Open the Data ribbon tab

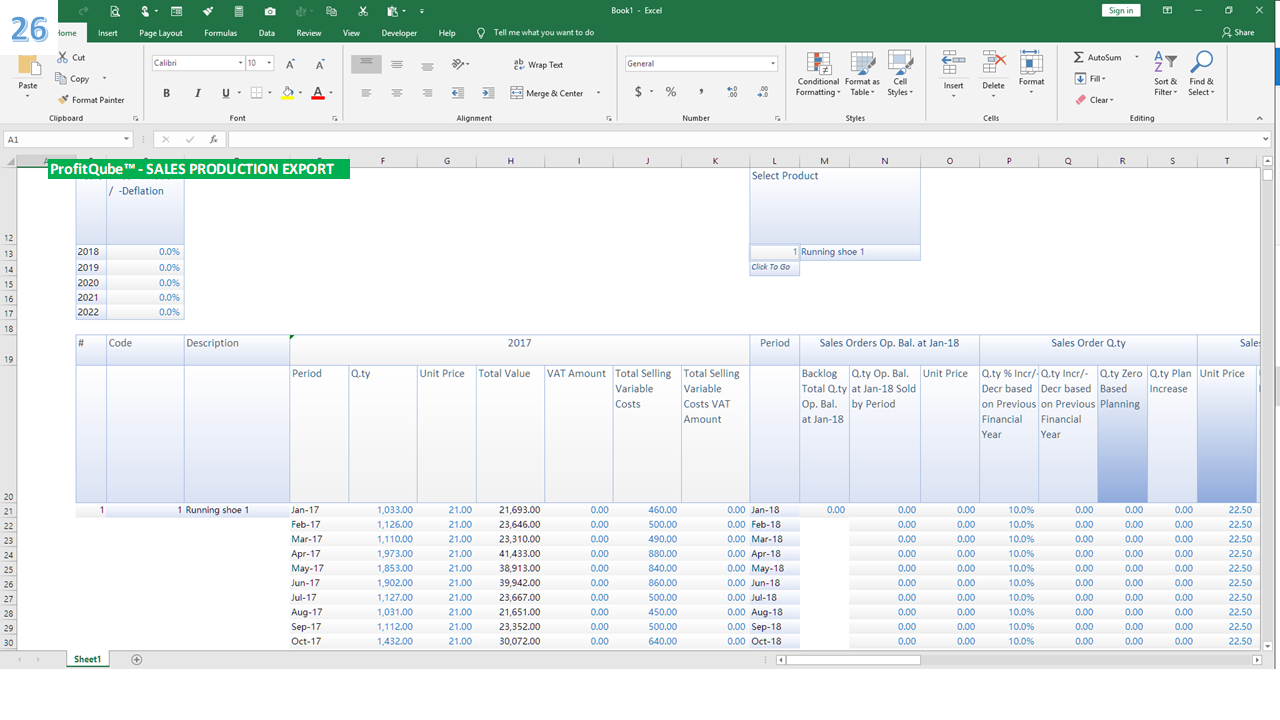click(x=267, y=33)
